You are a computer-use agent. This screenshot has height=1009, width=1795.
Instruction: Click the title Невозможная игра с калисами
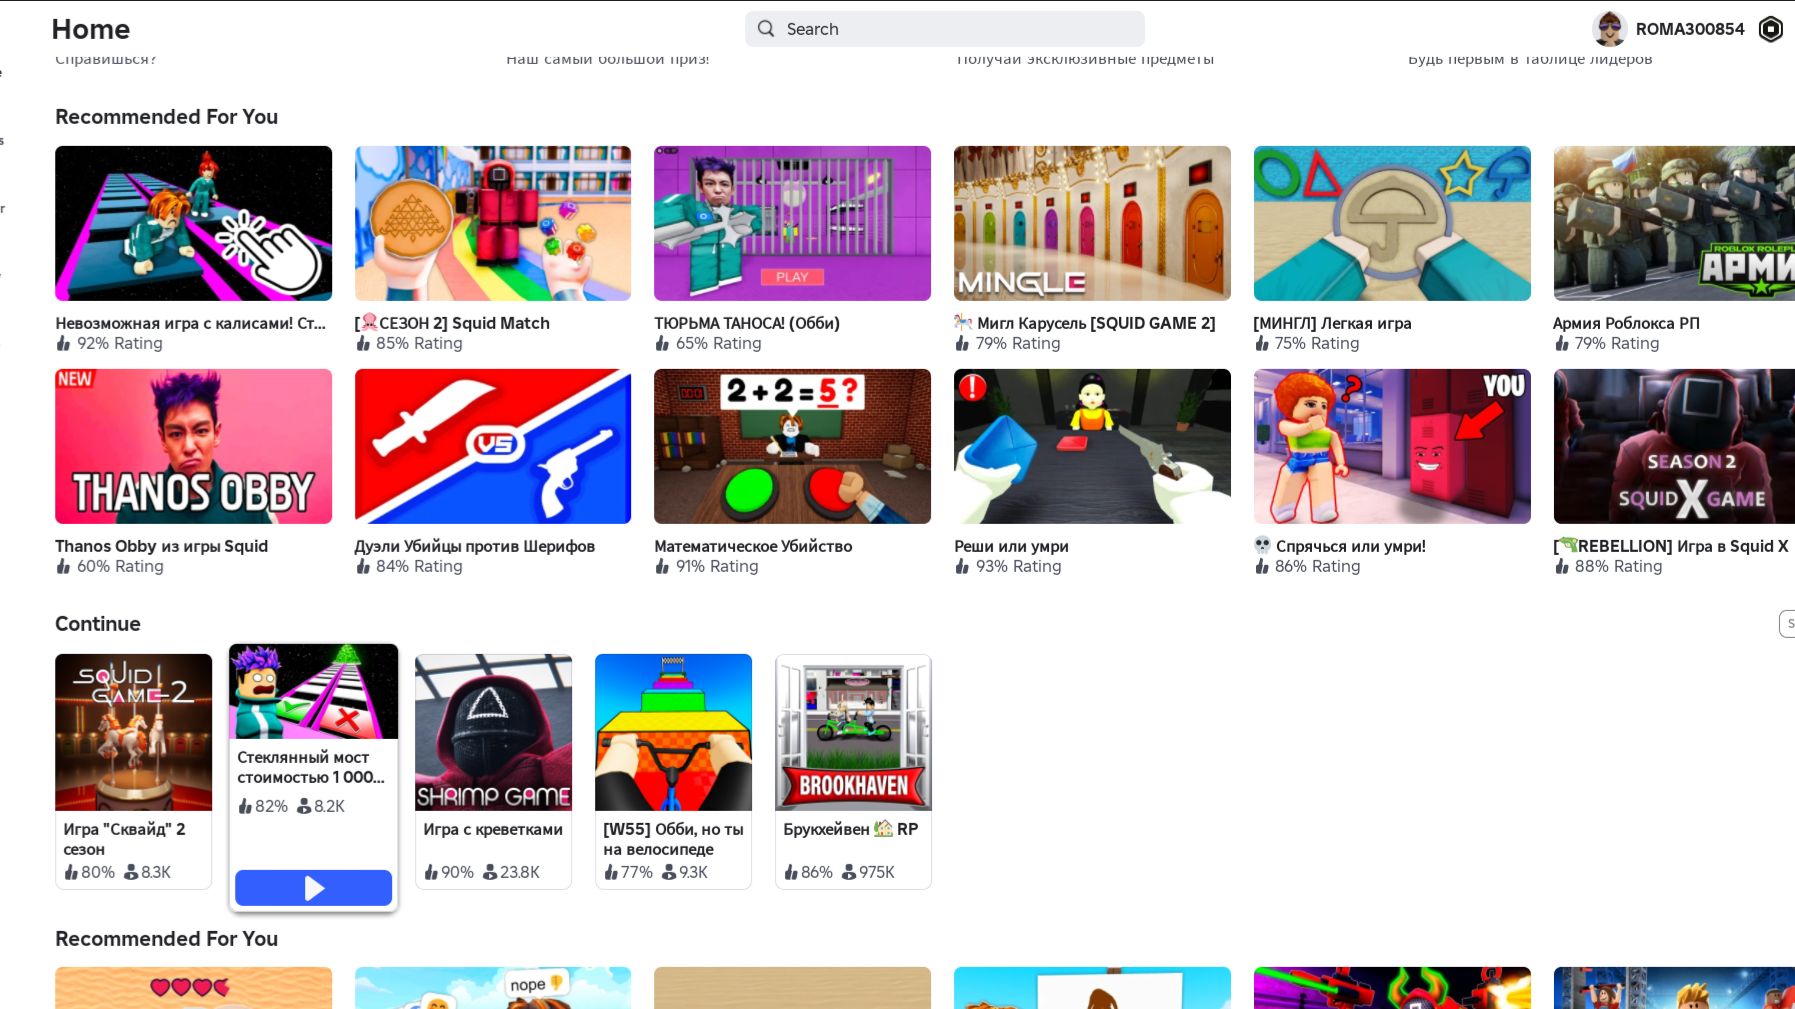click(x=190, y=323)
